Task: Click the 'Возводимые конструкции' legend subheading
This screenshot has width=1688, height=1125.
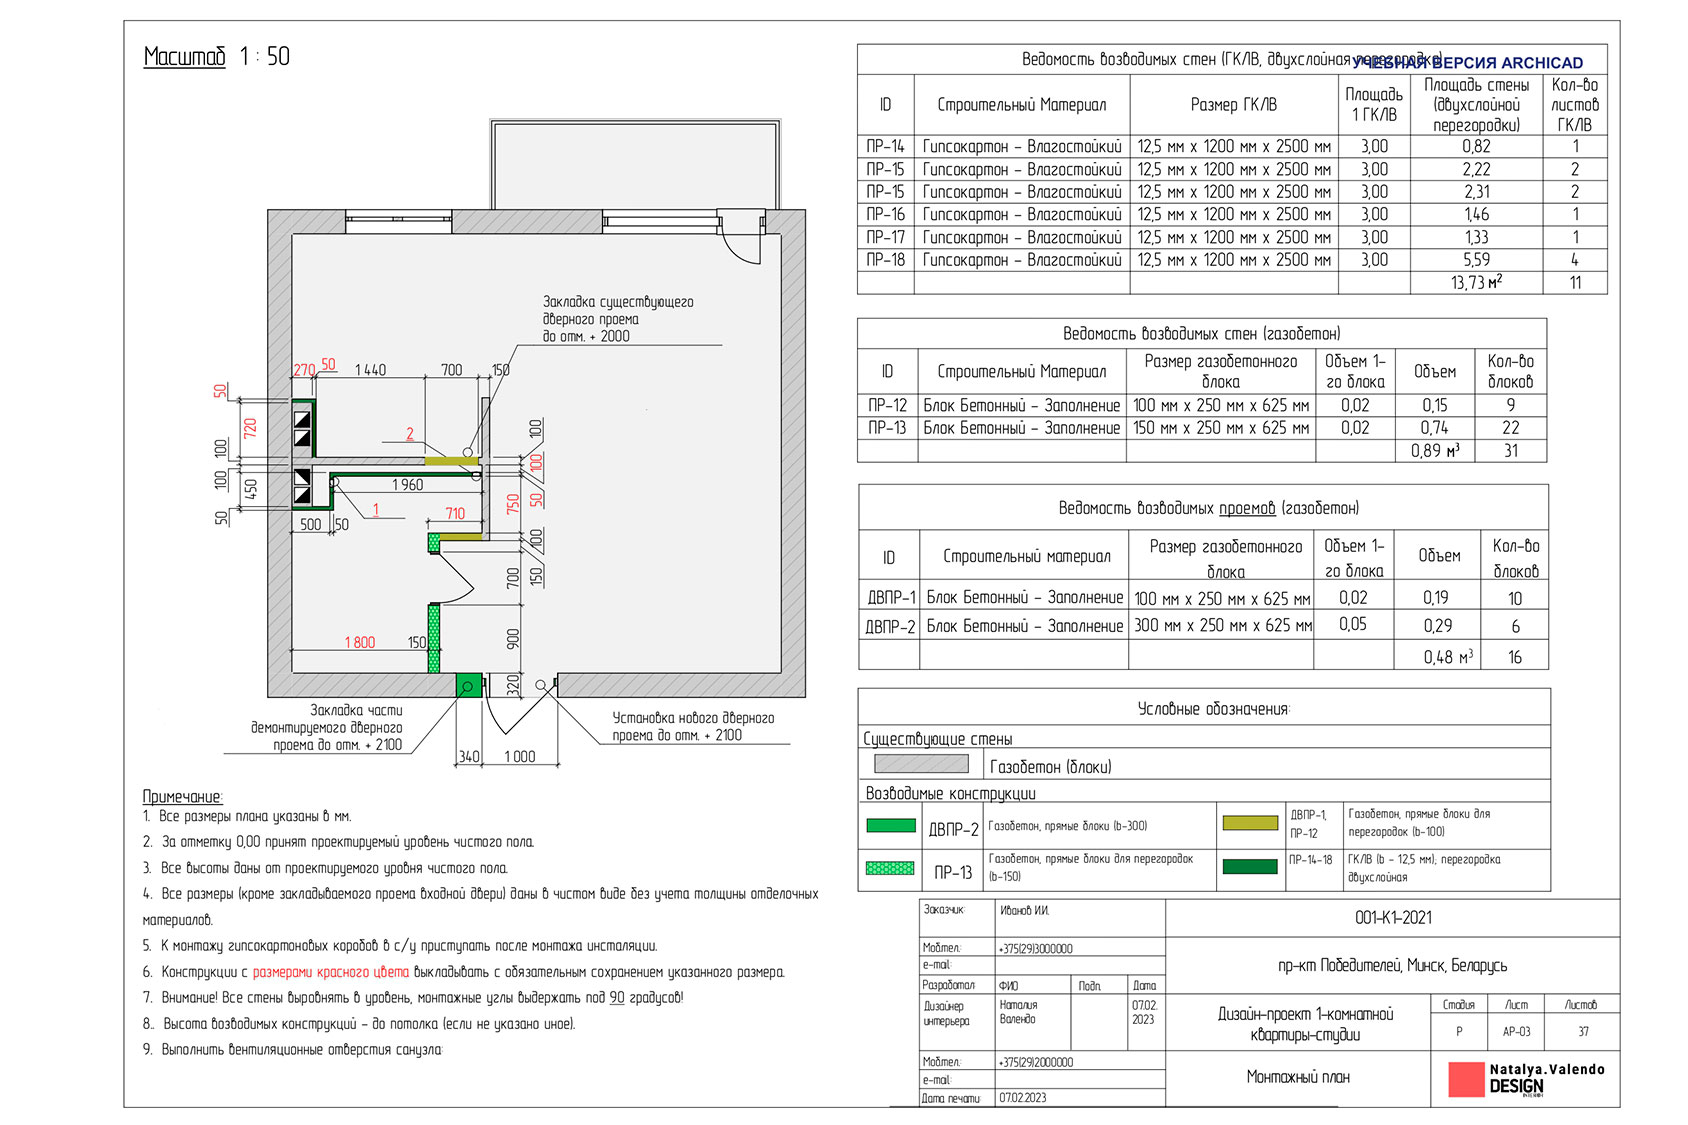Action: pyautogui.click(x=950, y=793)
